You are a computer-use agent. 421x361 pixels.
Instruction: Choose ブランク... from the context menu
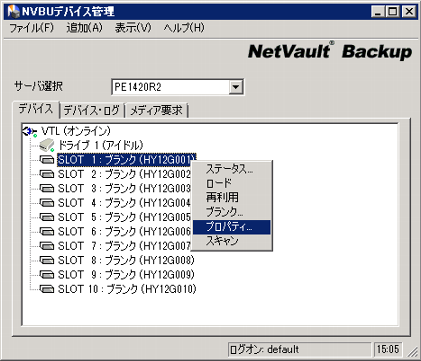[x=232, y=212]
